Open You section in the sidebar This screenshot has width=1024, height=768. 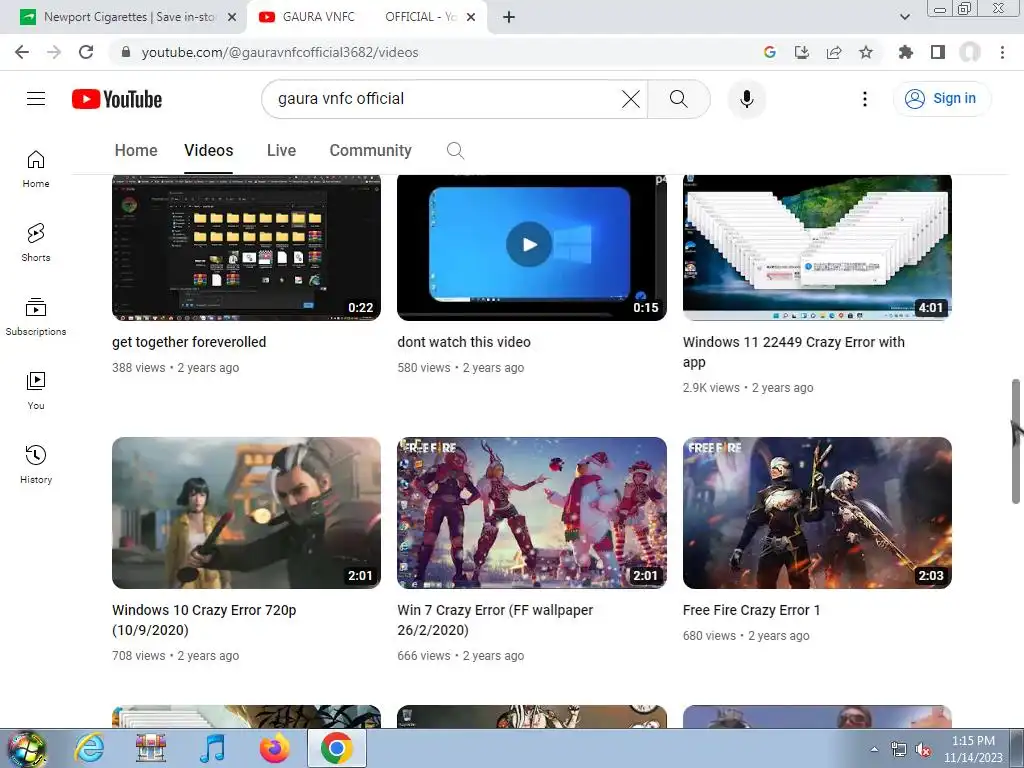pos(36,391)
